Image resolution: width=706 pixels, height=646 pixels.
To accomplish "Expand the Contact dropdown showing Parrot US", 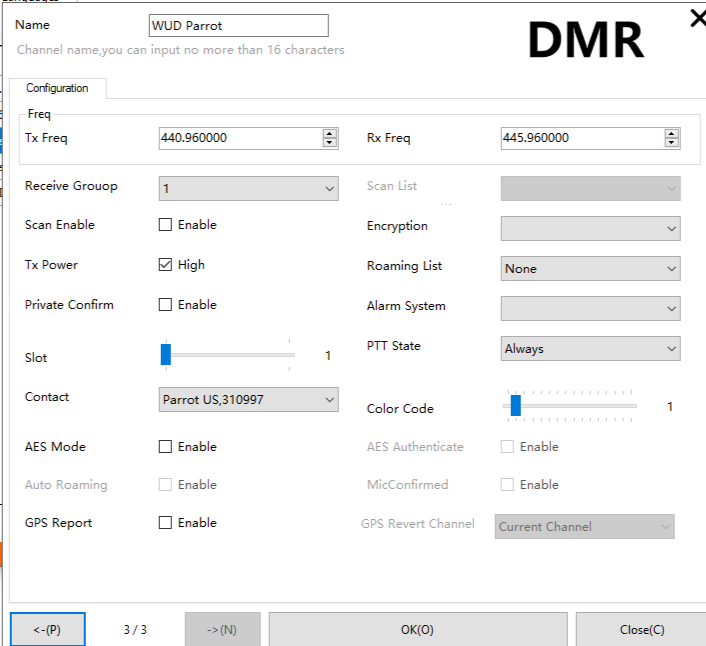I will [248, 400].
